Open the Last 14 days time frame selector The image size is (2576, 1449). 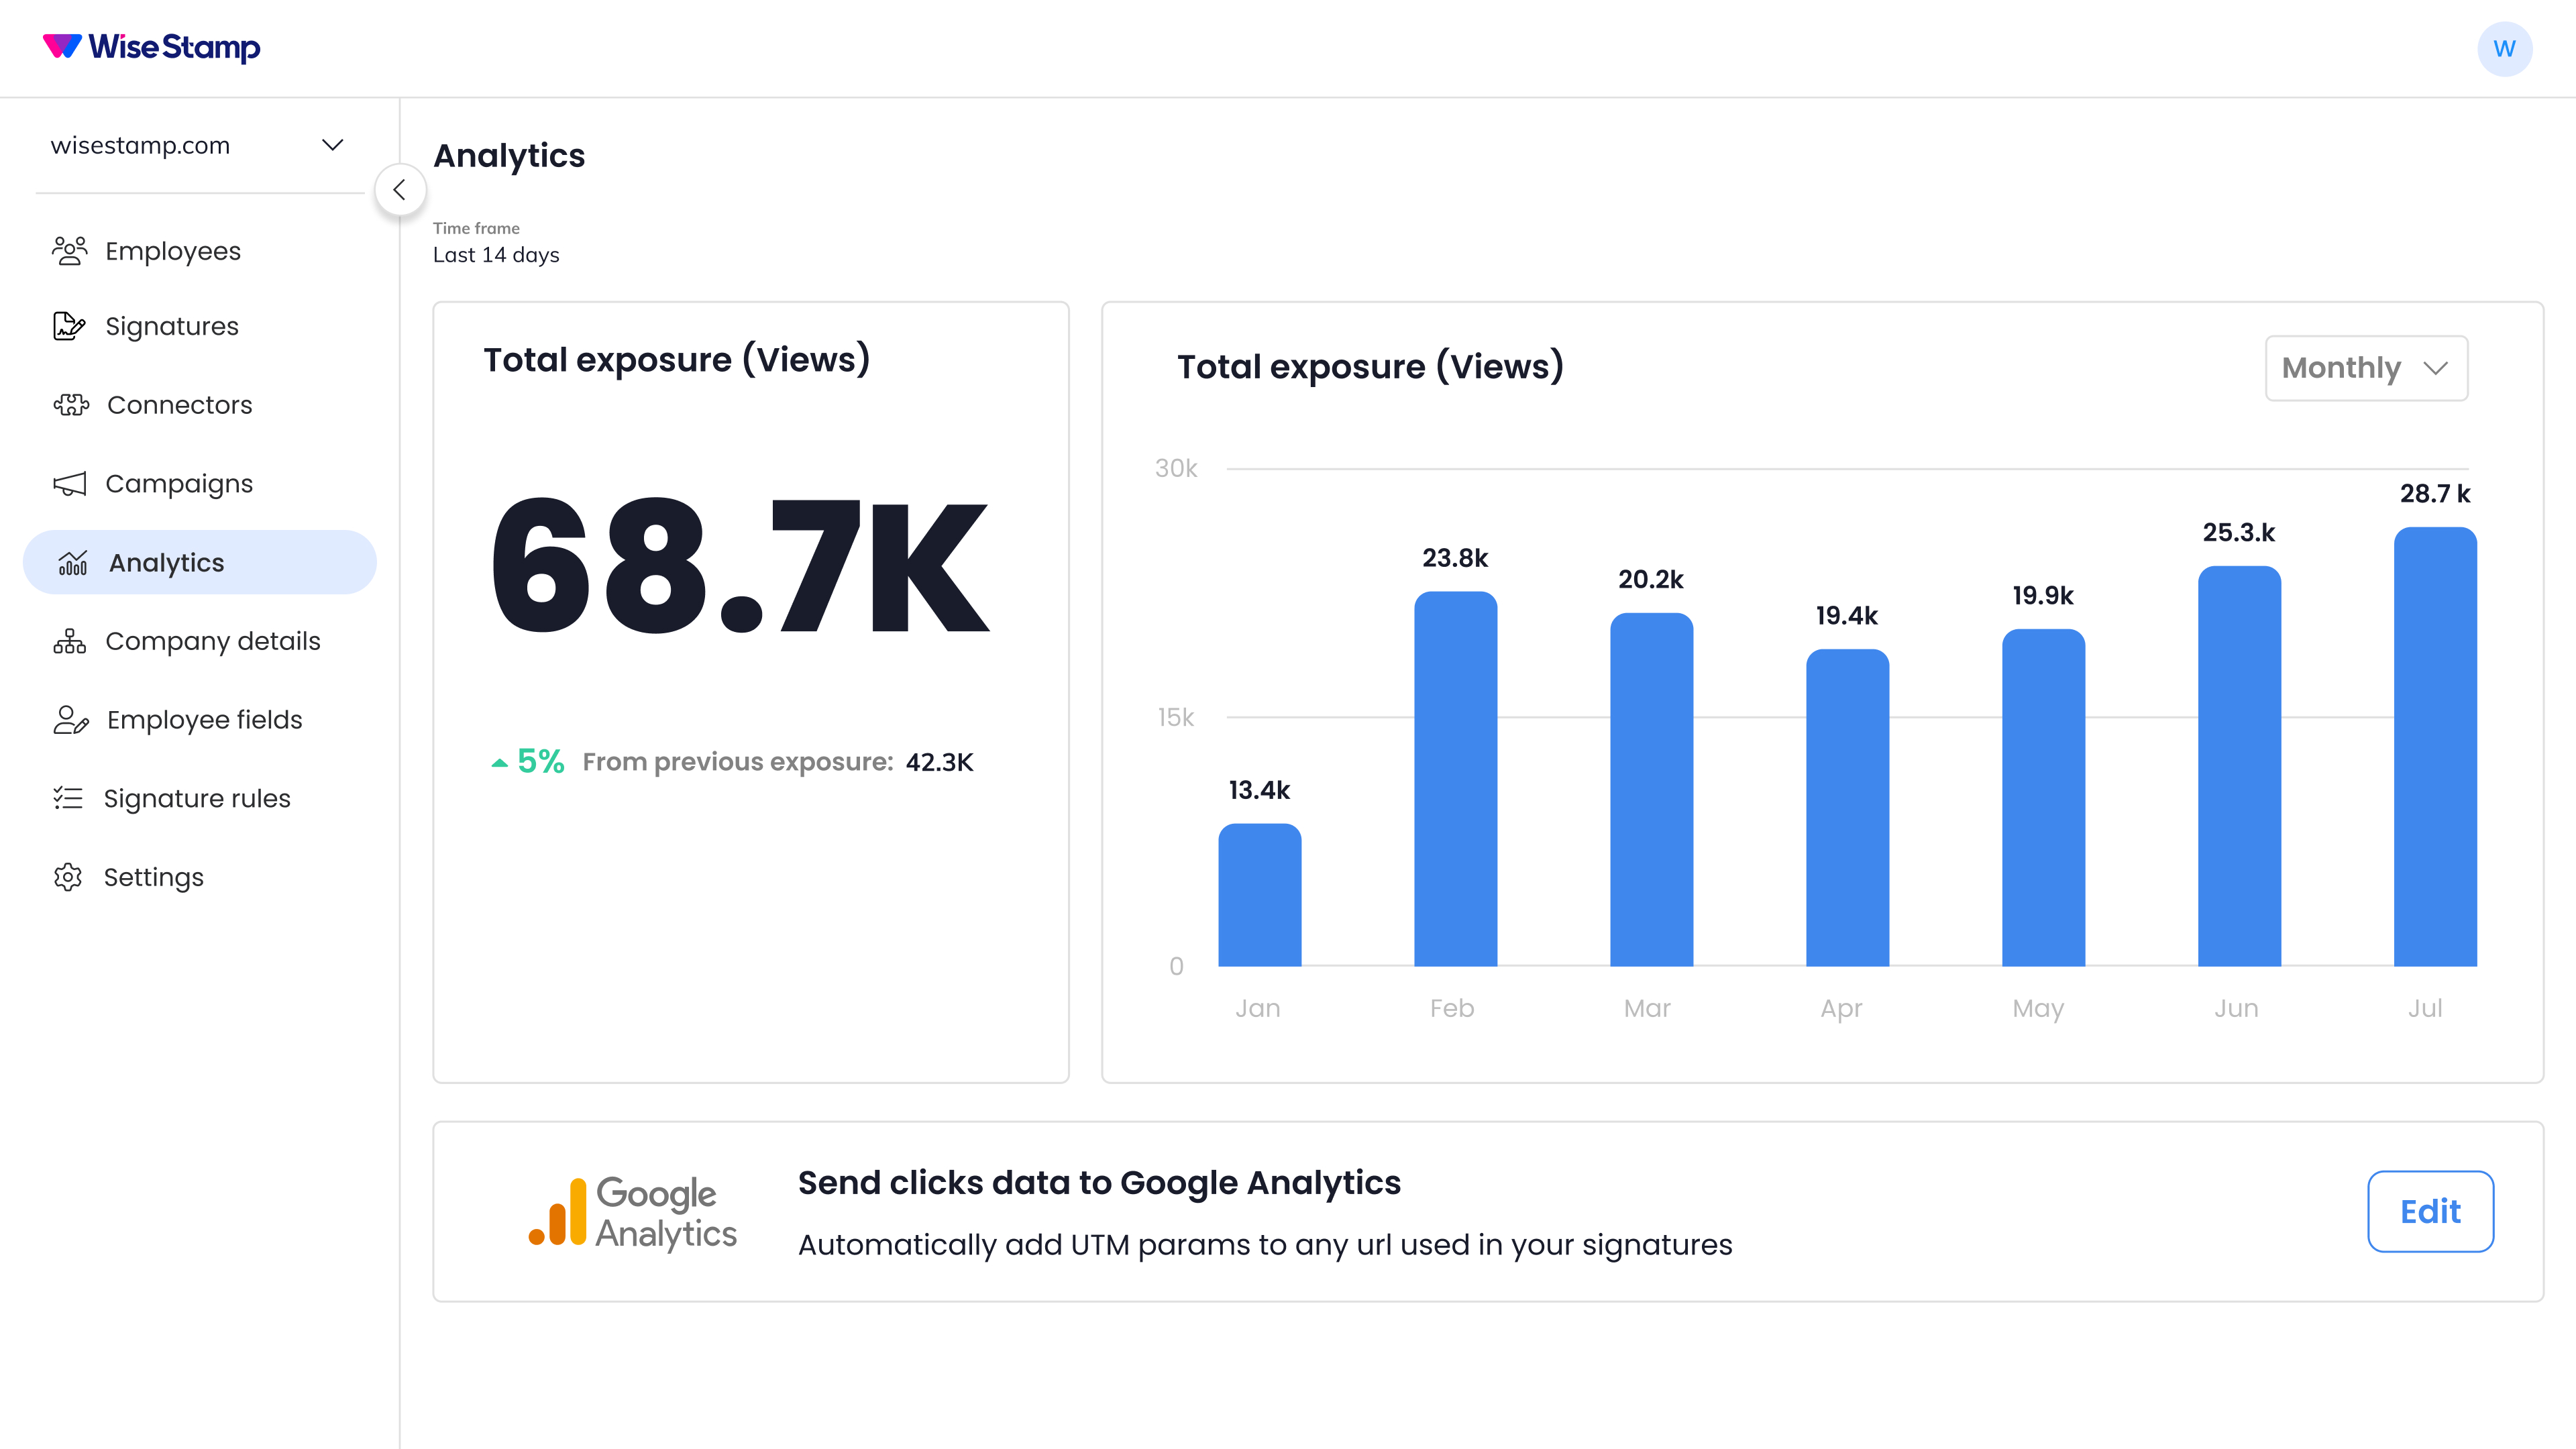click(x=496, y=255)
